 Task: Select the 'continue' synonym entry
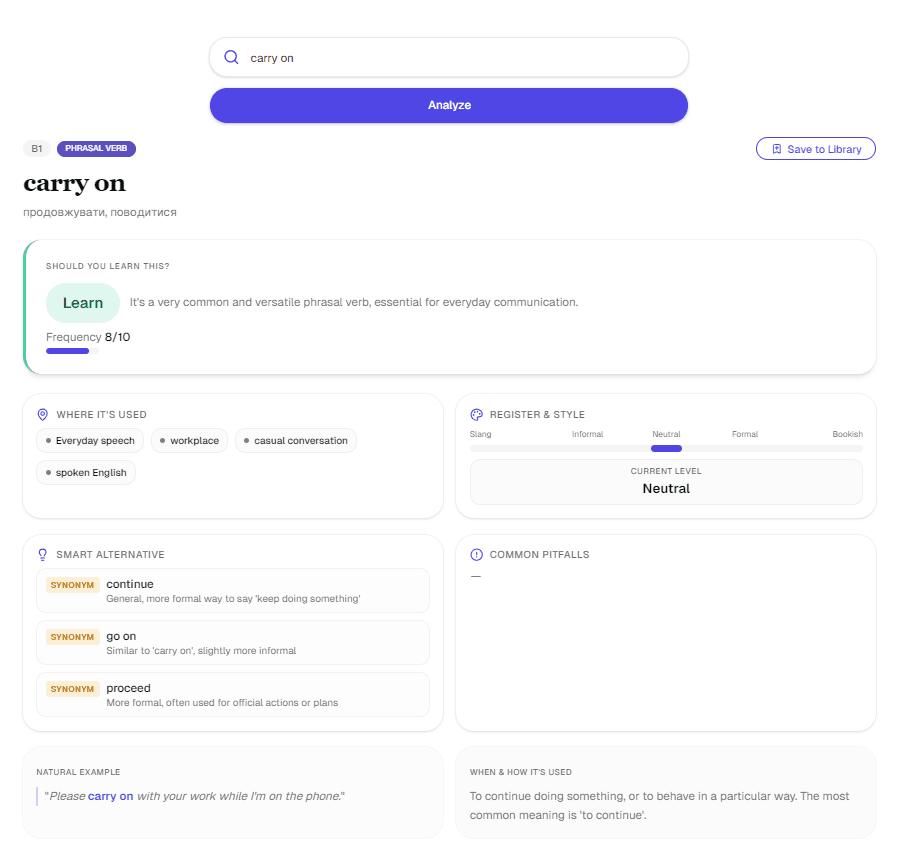click(x=232, y=590)
